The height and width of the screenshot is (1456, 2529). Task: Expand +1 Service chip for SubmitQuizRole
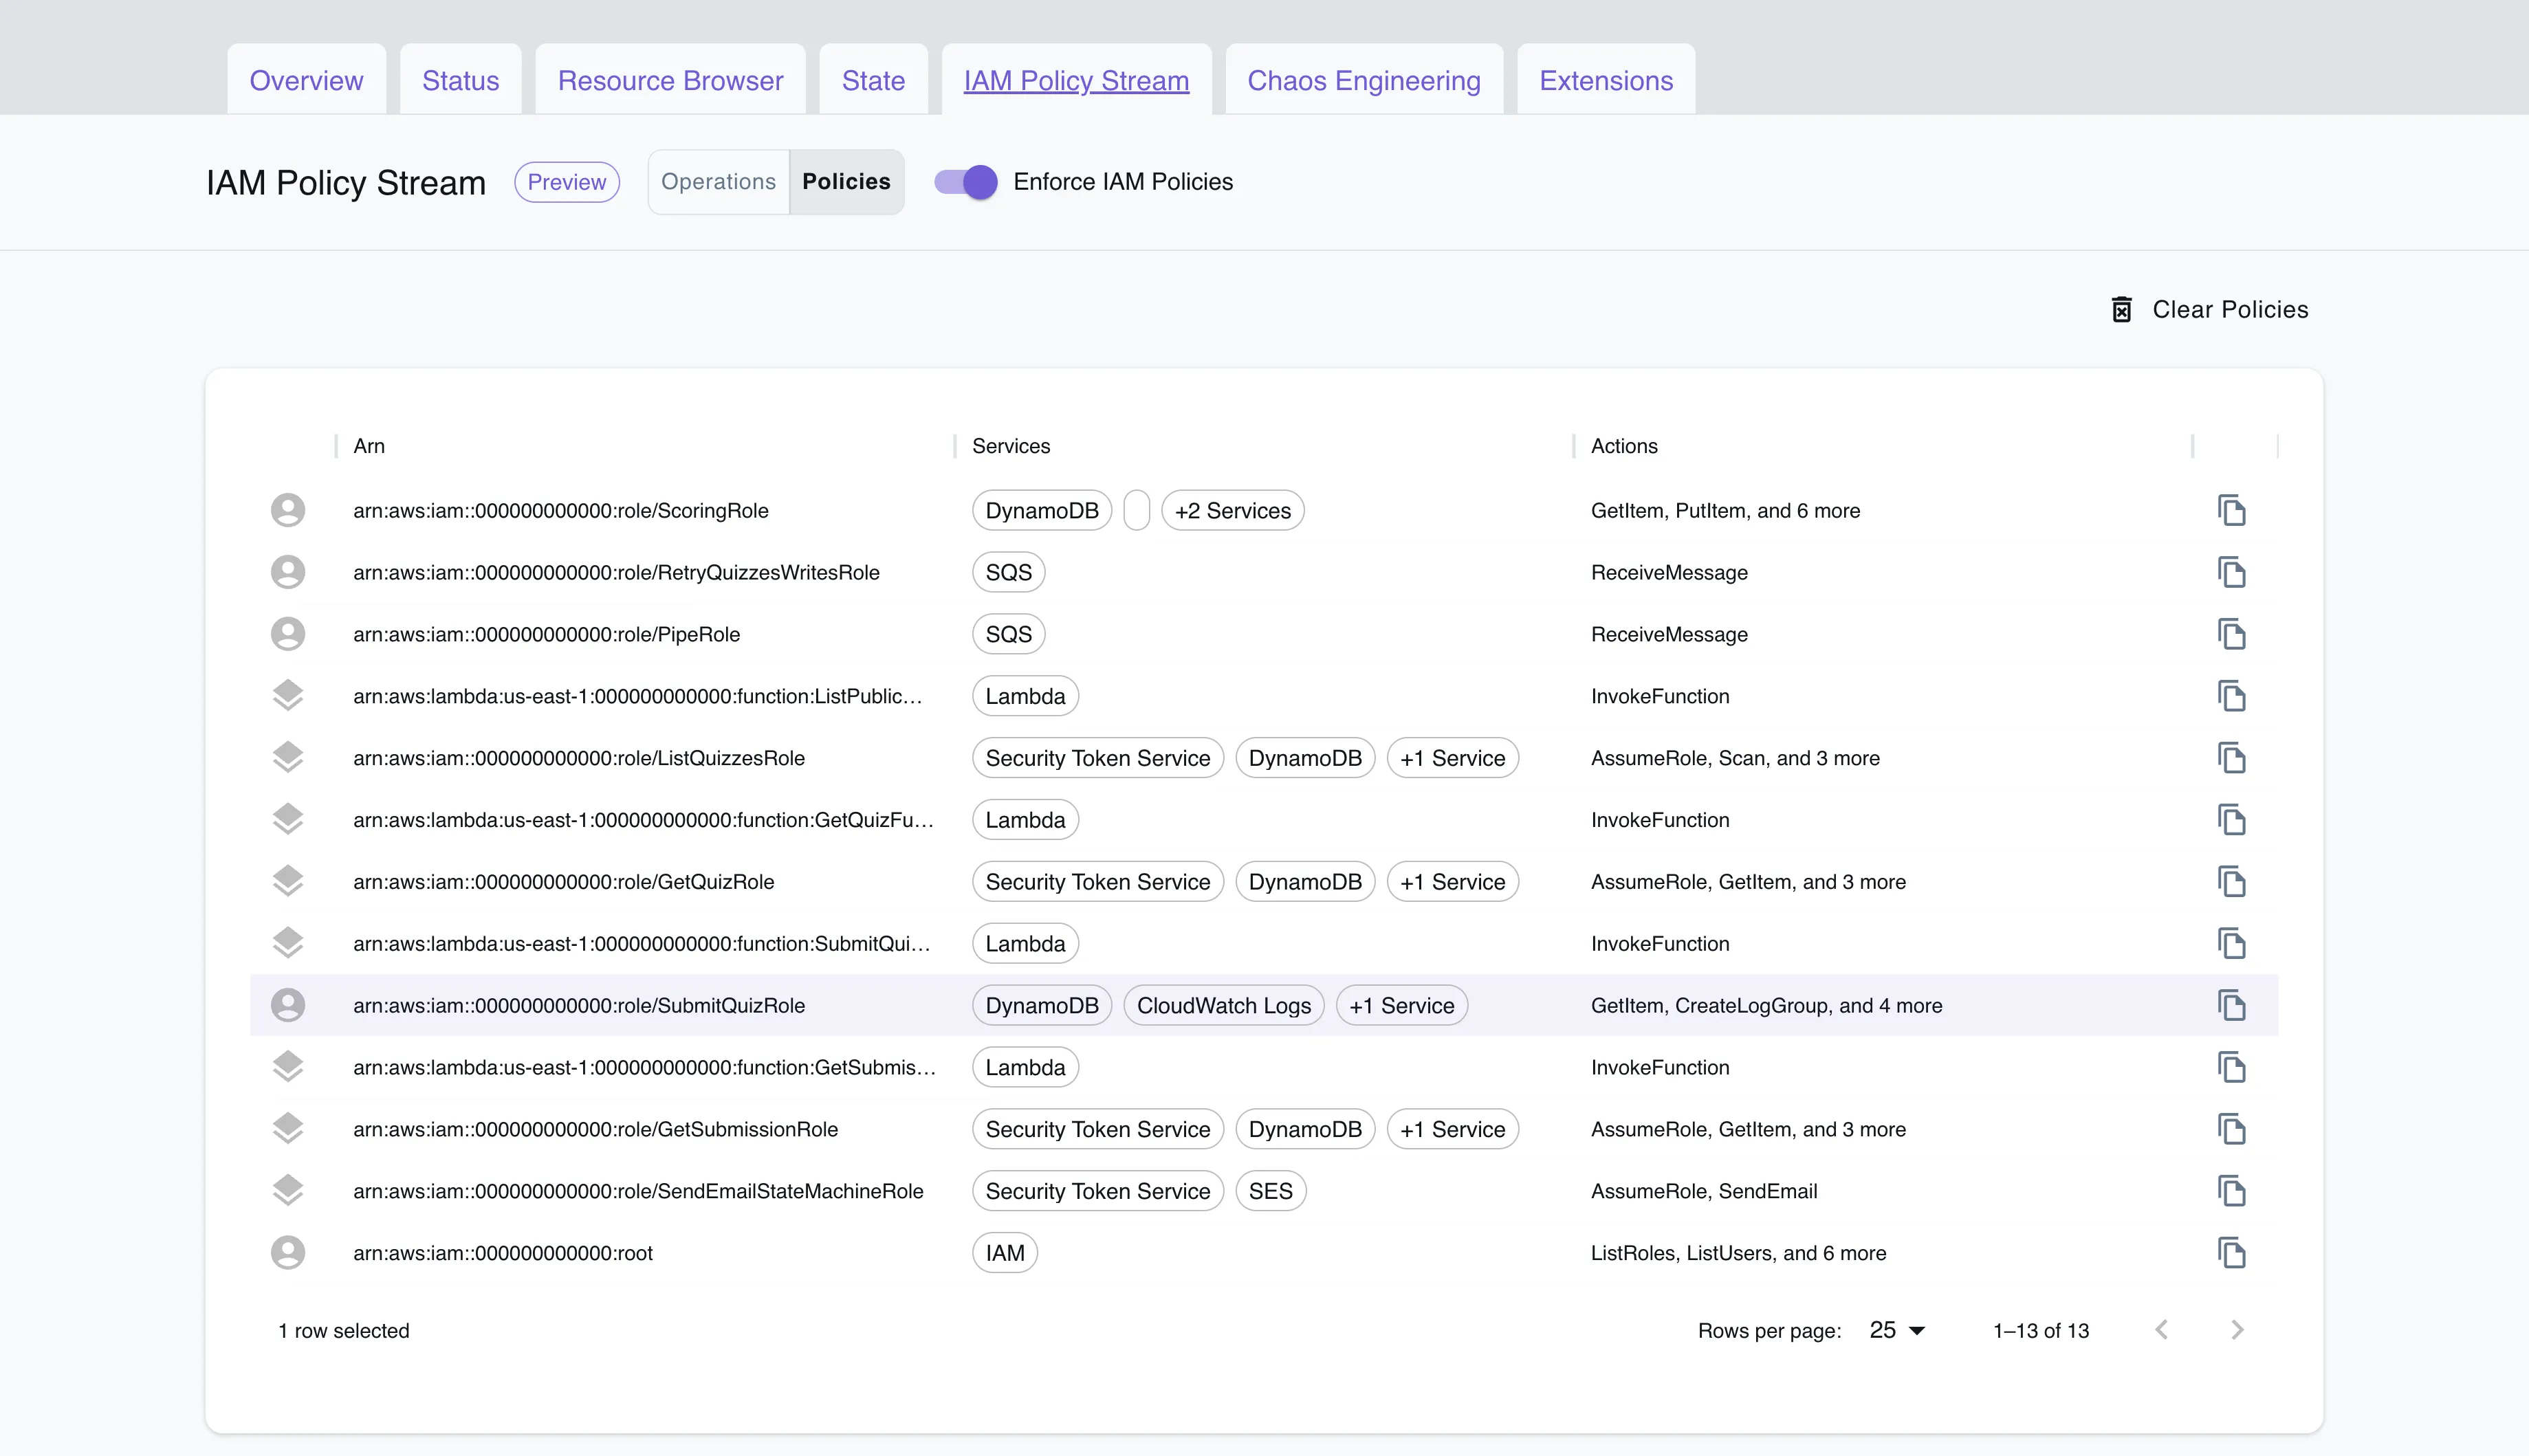click(x=1401, y=1006)
